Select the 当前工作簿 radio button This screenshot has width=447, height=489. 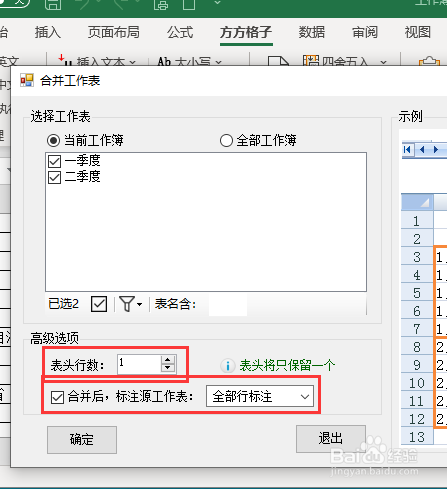(53, 140)
